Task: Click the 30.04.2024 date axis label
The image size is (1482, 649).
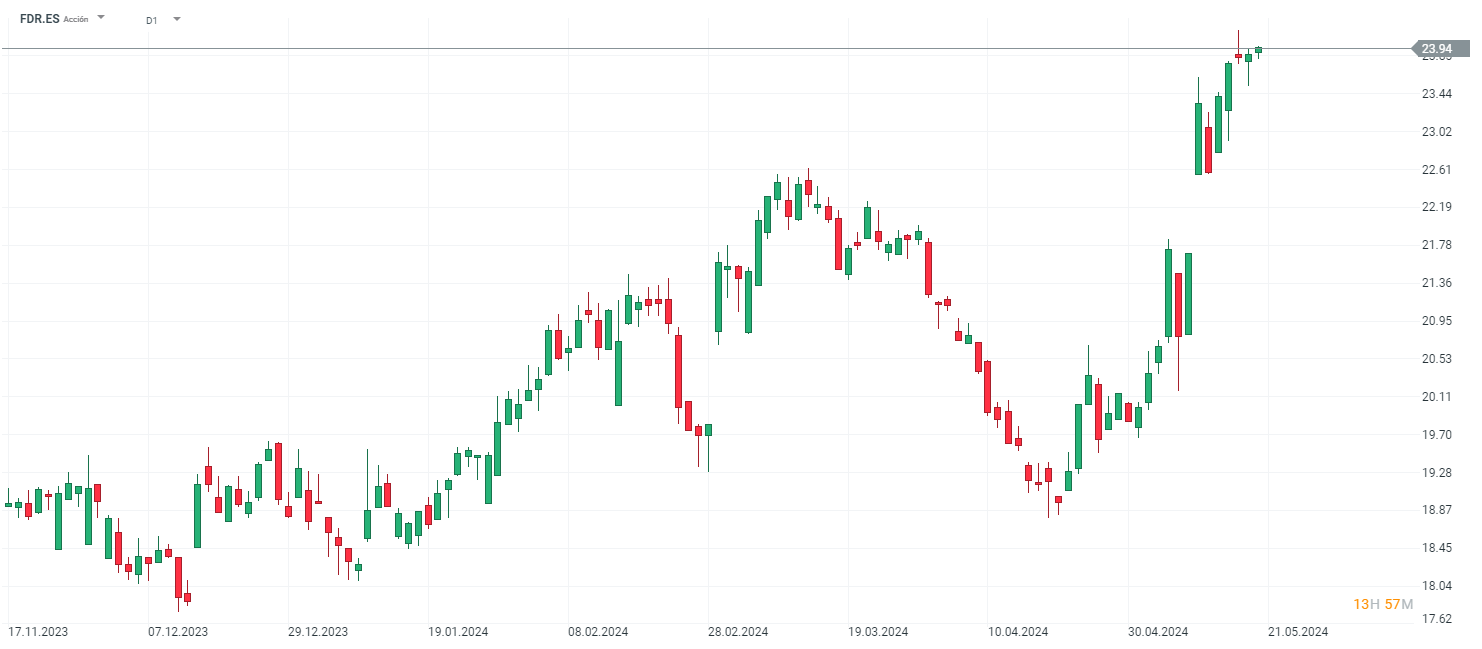Action: pyautogui.click(x=1158, y=632)
